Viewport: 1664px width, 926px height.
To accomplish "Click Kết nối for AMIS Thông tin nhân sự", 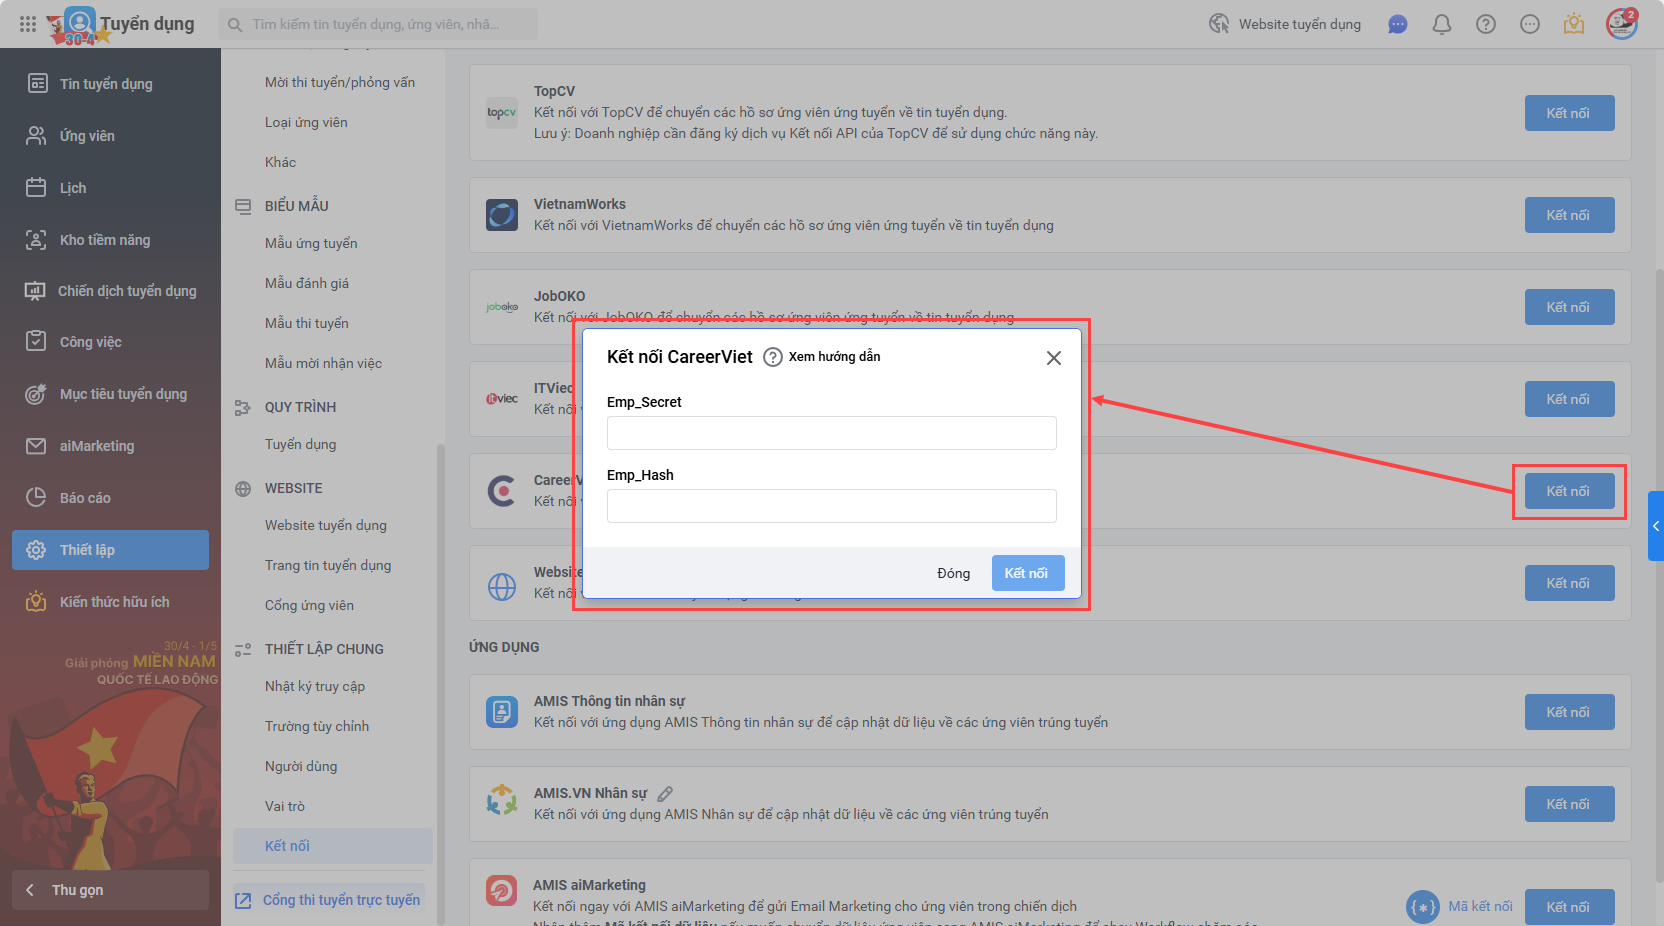I will pyautogui.click(x=1569, y=712).
